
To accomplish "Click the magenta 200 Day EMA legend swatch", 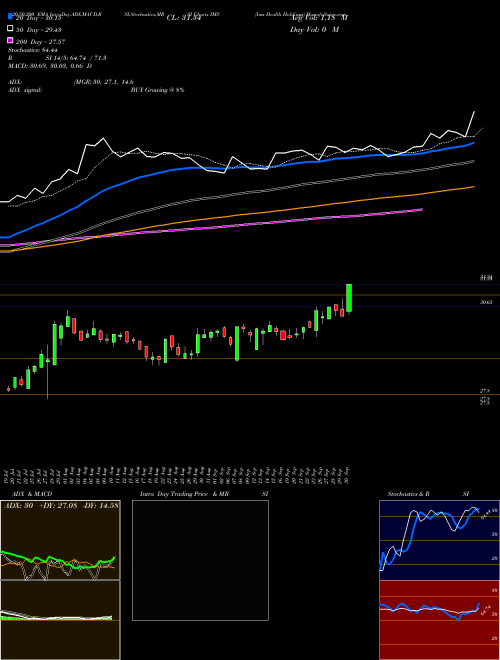I will coord(10,40).
